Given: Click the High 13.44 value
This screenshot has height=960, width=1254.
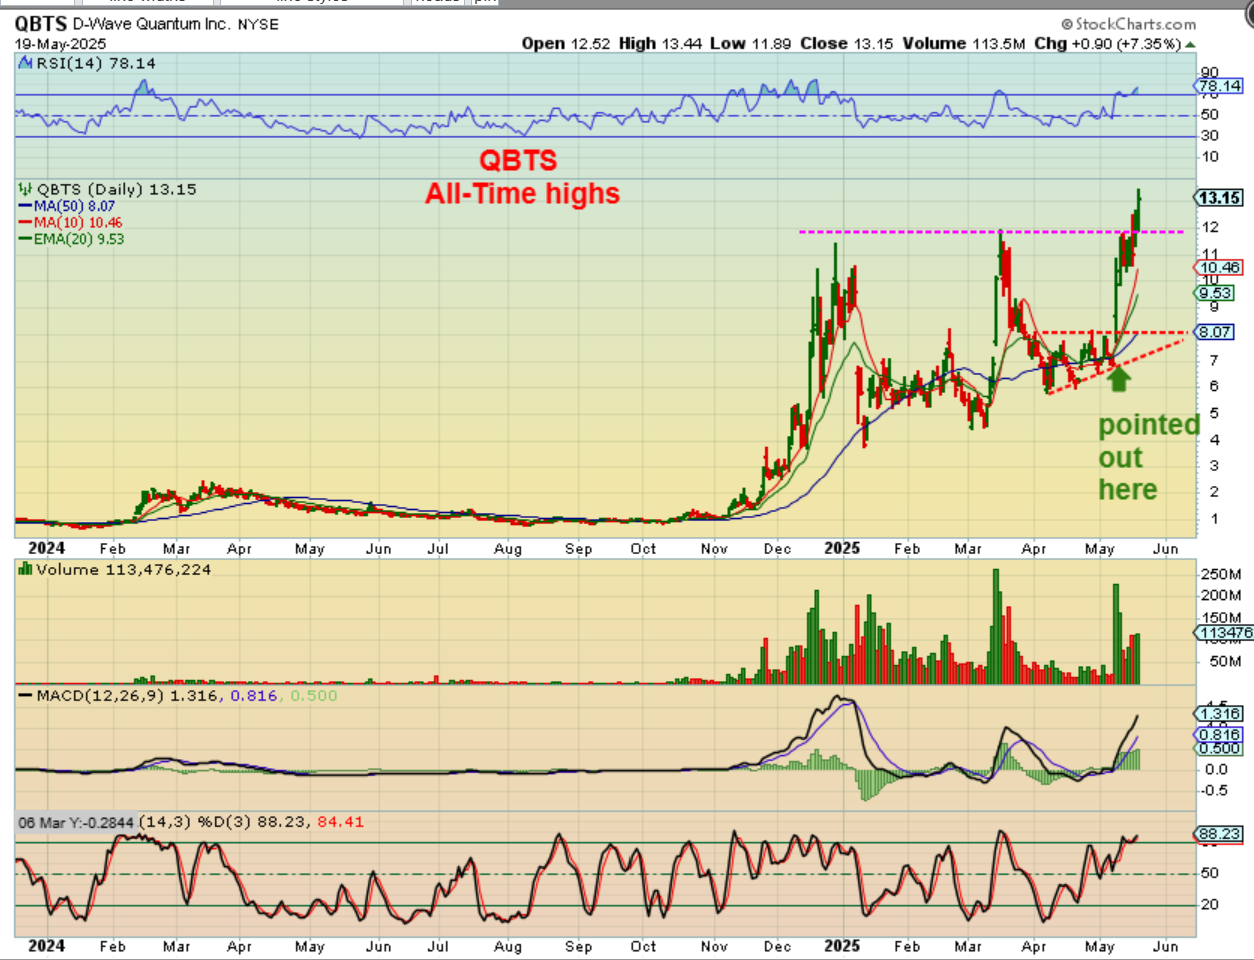Looking at the screenshot, I should coord(662,44).
